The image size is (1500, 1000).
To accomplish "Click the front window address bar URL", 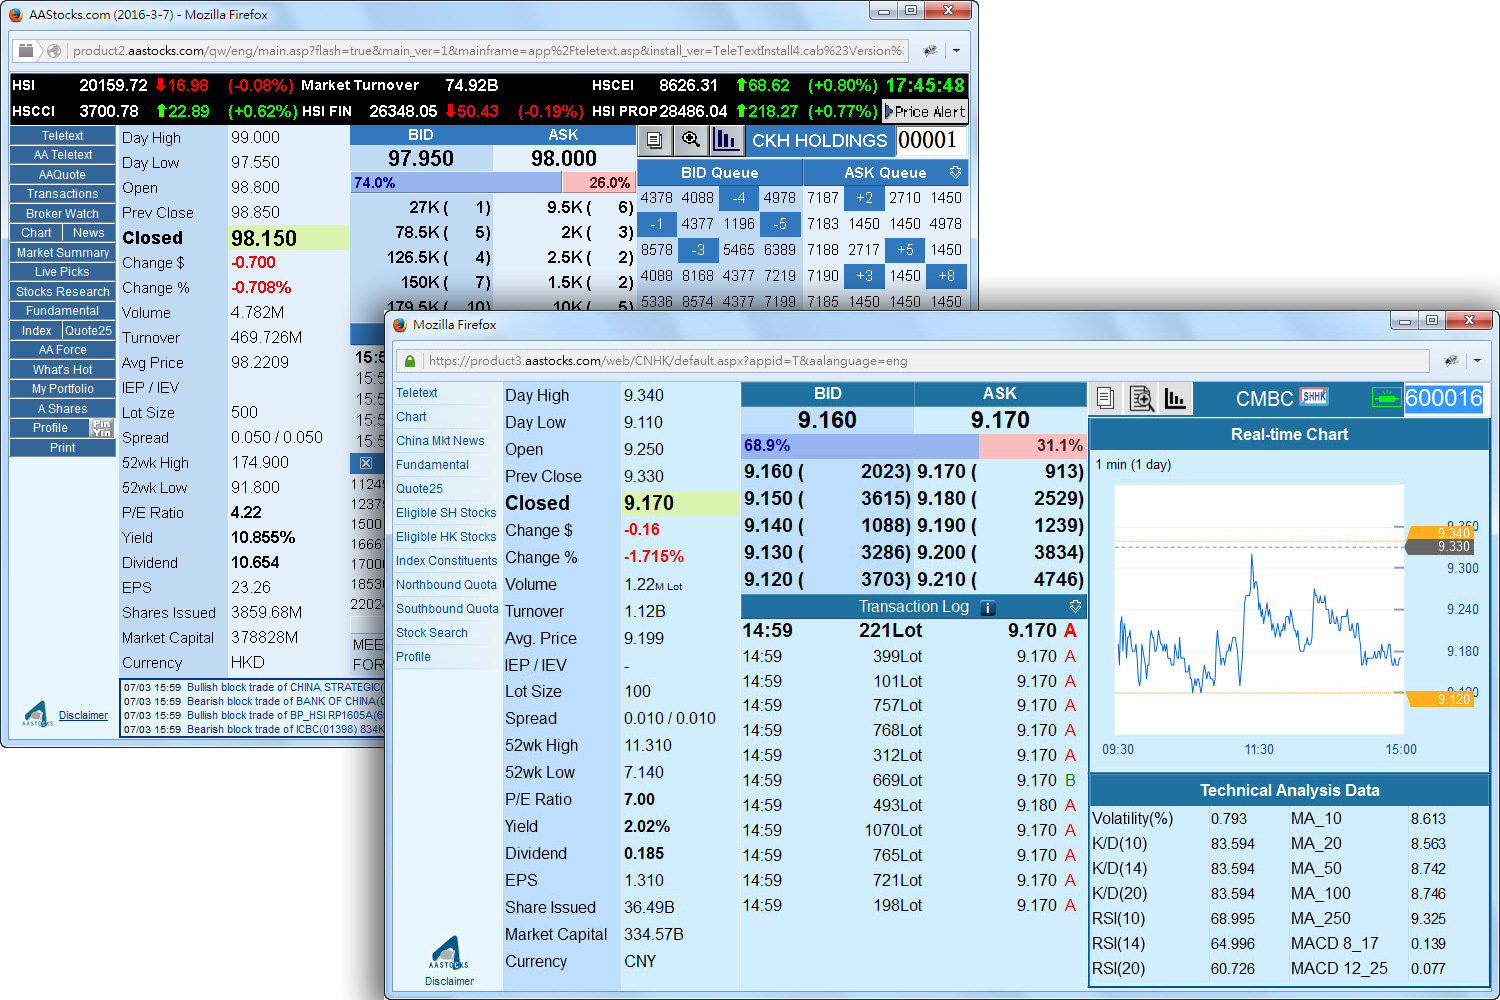I will 913,361.
